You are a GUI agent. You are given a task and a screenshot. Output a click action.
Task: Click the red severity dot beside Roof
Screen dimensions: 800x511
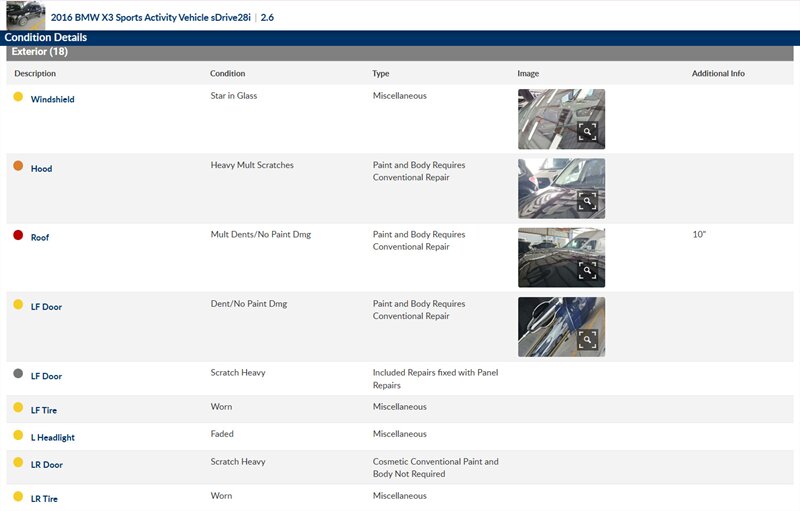[x=18, y=235]
